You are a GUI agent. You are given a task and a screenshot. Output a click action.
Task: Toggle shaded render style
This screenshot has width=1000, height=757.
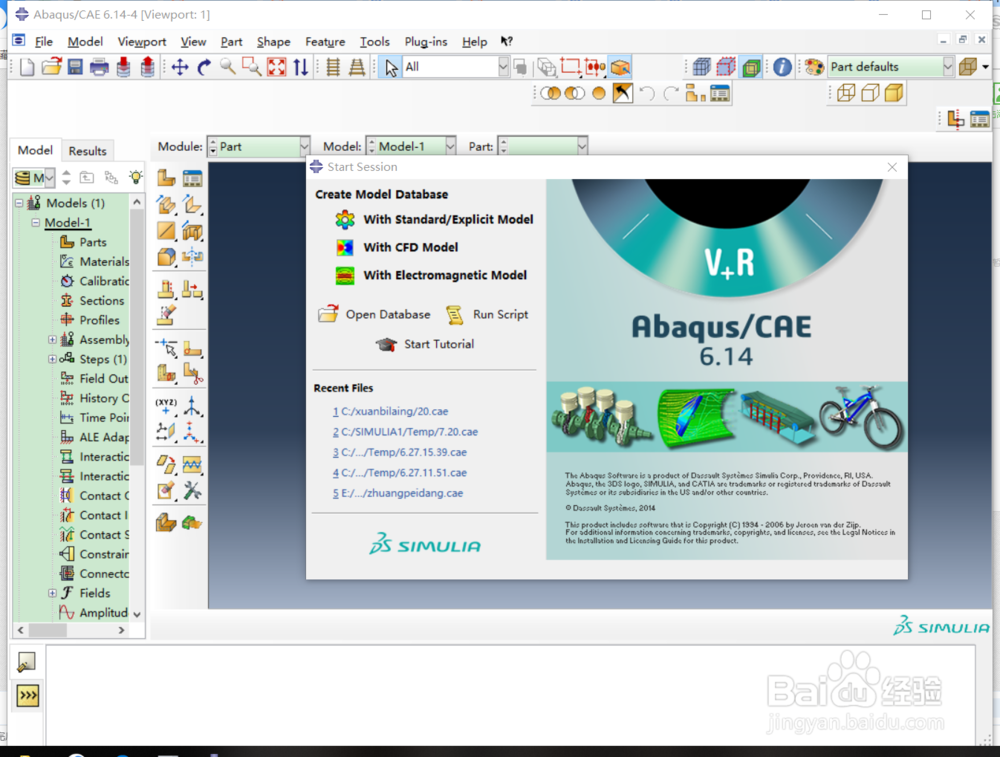pyautogui.click(x=751, y=66)
